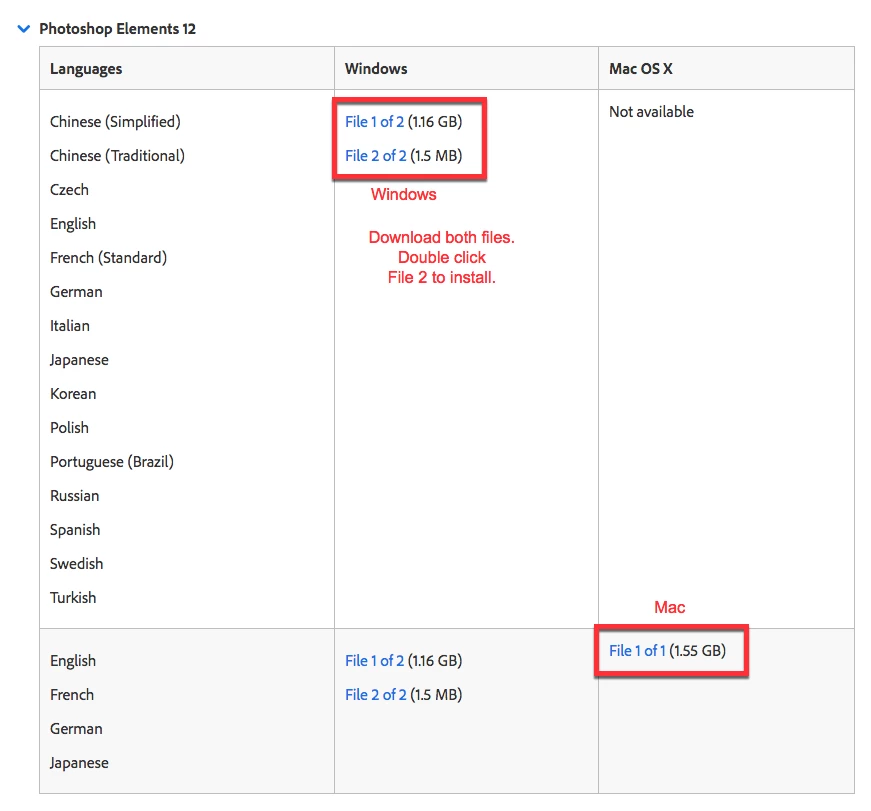Viewport: 871px width, 811px height.
Task: Select the Swedish language entry
Action: tap(77, 564)
